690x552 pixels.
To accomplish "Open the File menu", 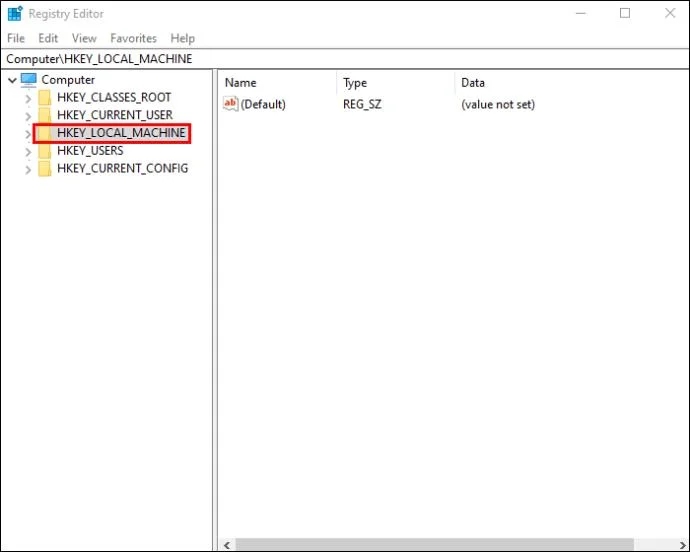I will tap(16, 38).
